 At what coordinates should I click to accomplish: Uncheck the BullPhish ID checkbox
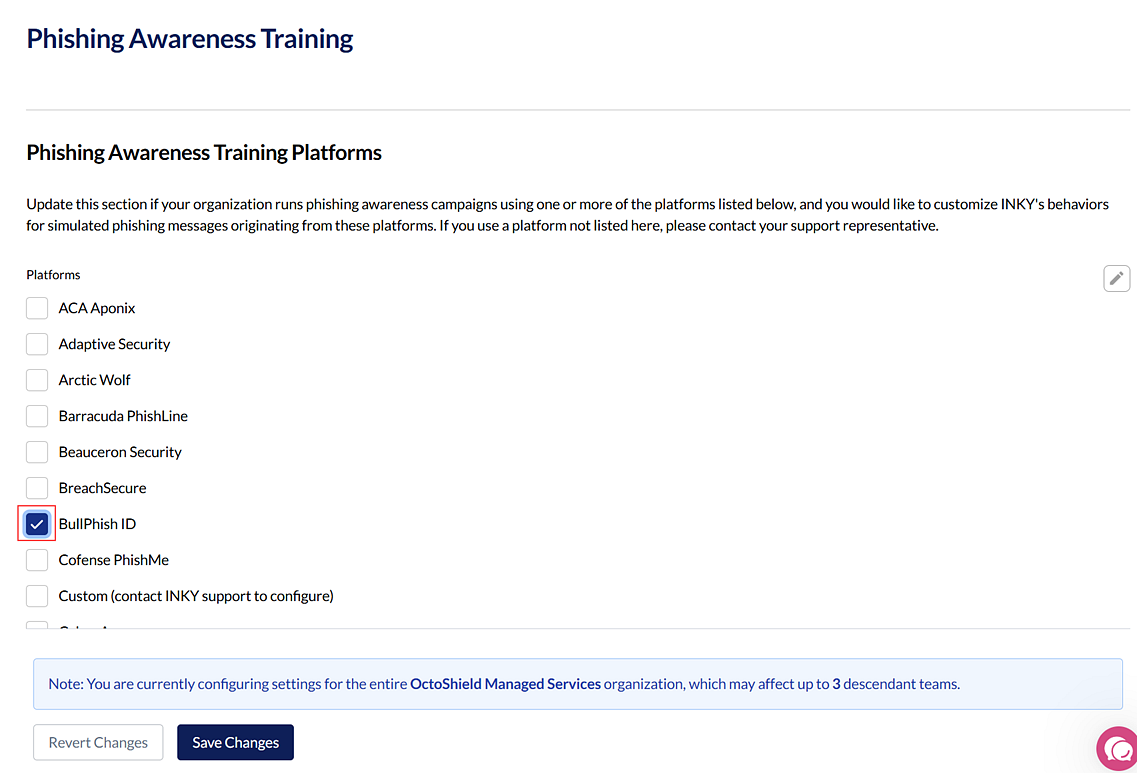tap(37, 524)
